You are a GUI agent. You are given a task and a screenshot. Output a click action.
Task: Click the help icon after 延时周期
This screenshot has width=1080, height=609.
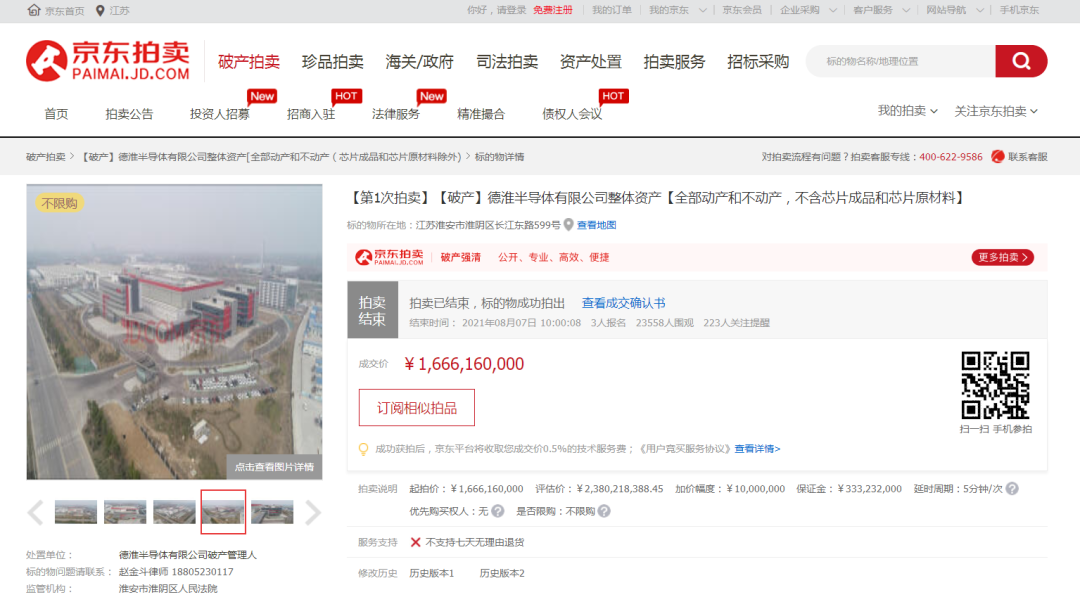[1012, 488]
